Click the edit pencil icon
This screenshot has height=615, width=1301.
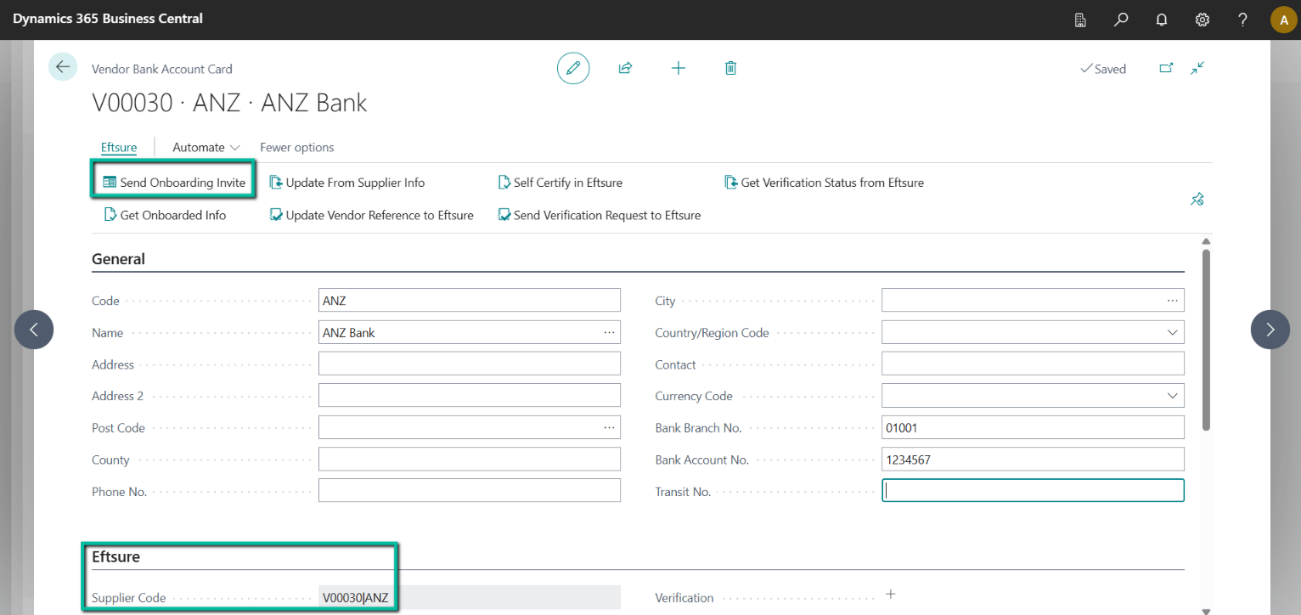pyautogui.click(x=573, y=68)
